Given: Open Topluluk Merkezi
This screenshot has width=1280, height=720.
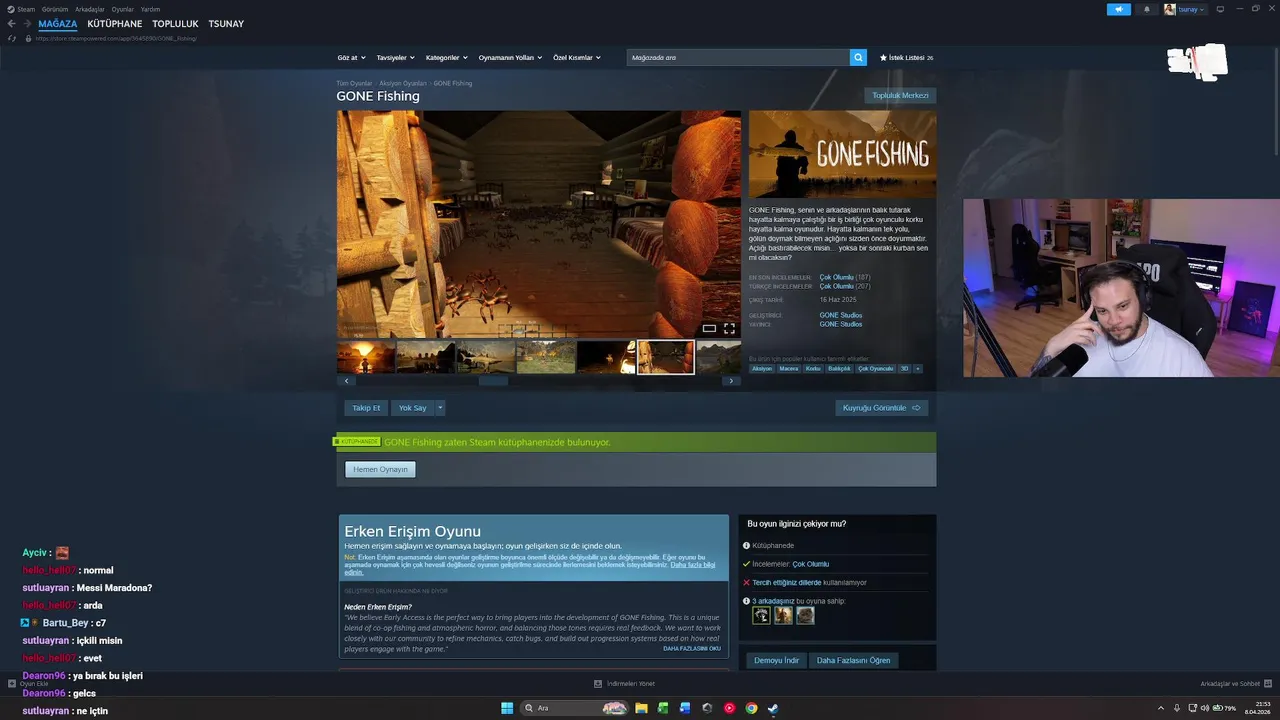Looking at the screenshot, I should coord(900,96).
